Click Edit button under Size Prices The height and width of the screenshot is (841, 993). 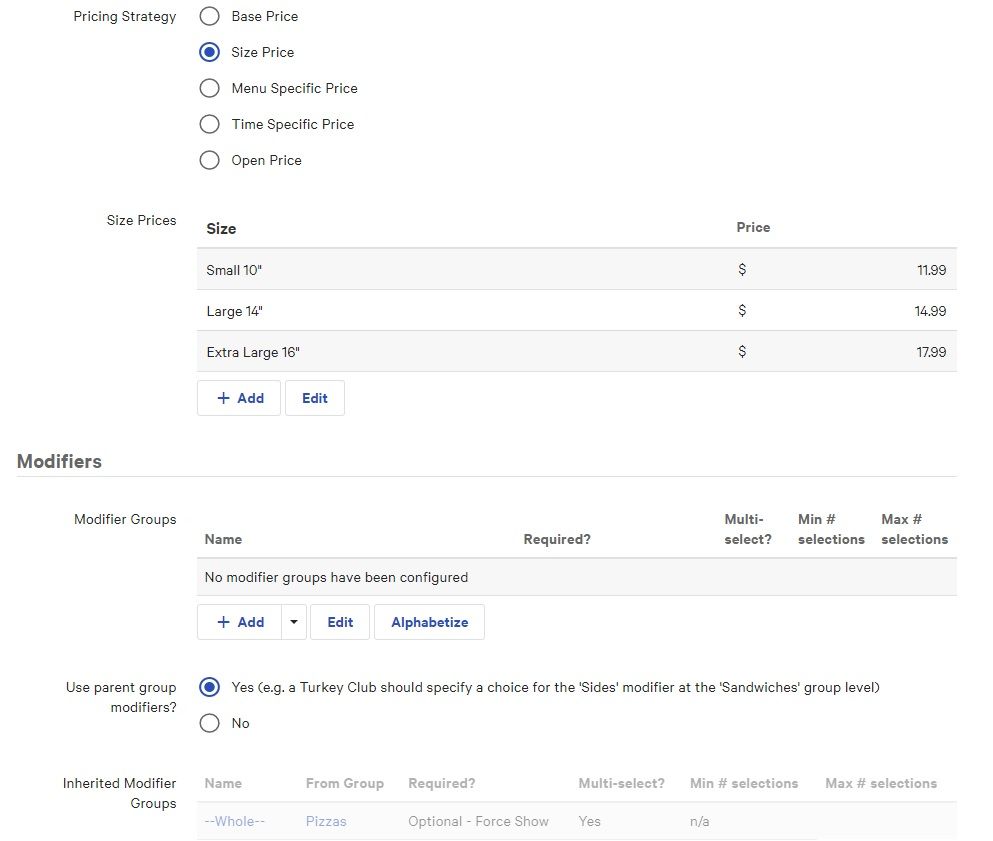tap(314, 398)
